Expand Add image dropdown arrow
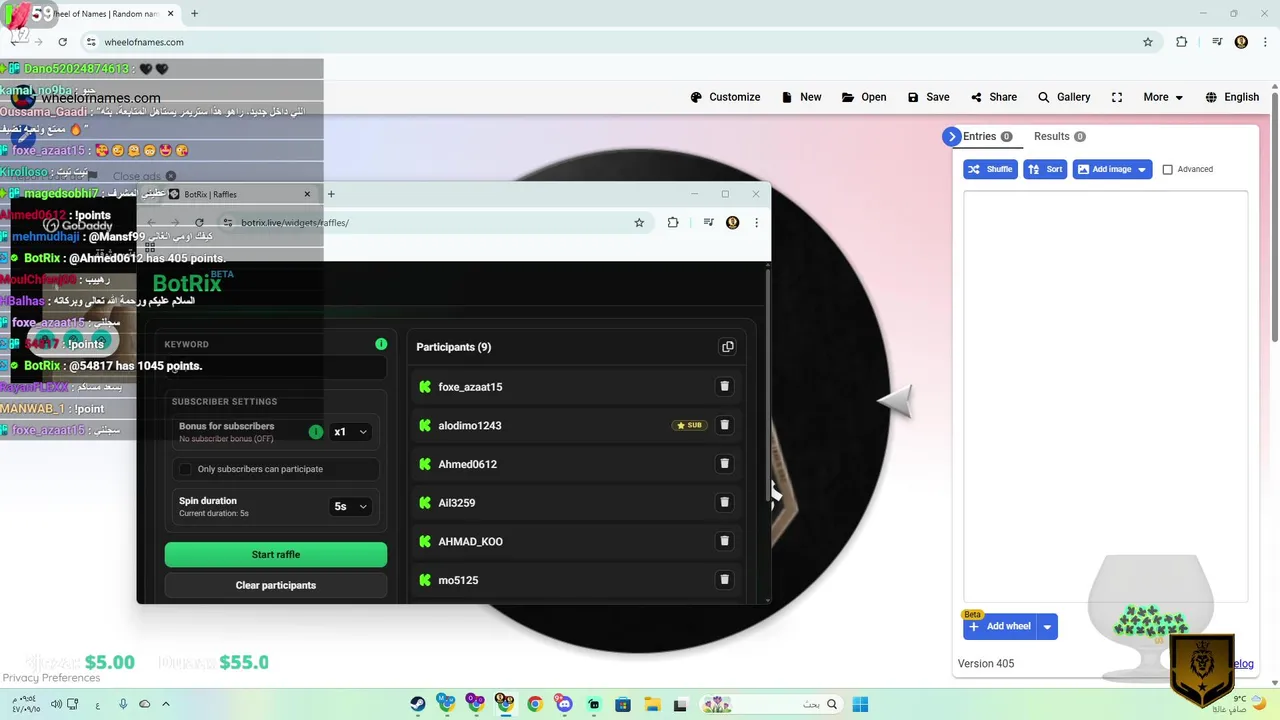Screen dimensions: 1280x720 coord(1143,169)
